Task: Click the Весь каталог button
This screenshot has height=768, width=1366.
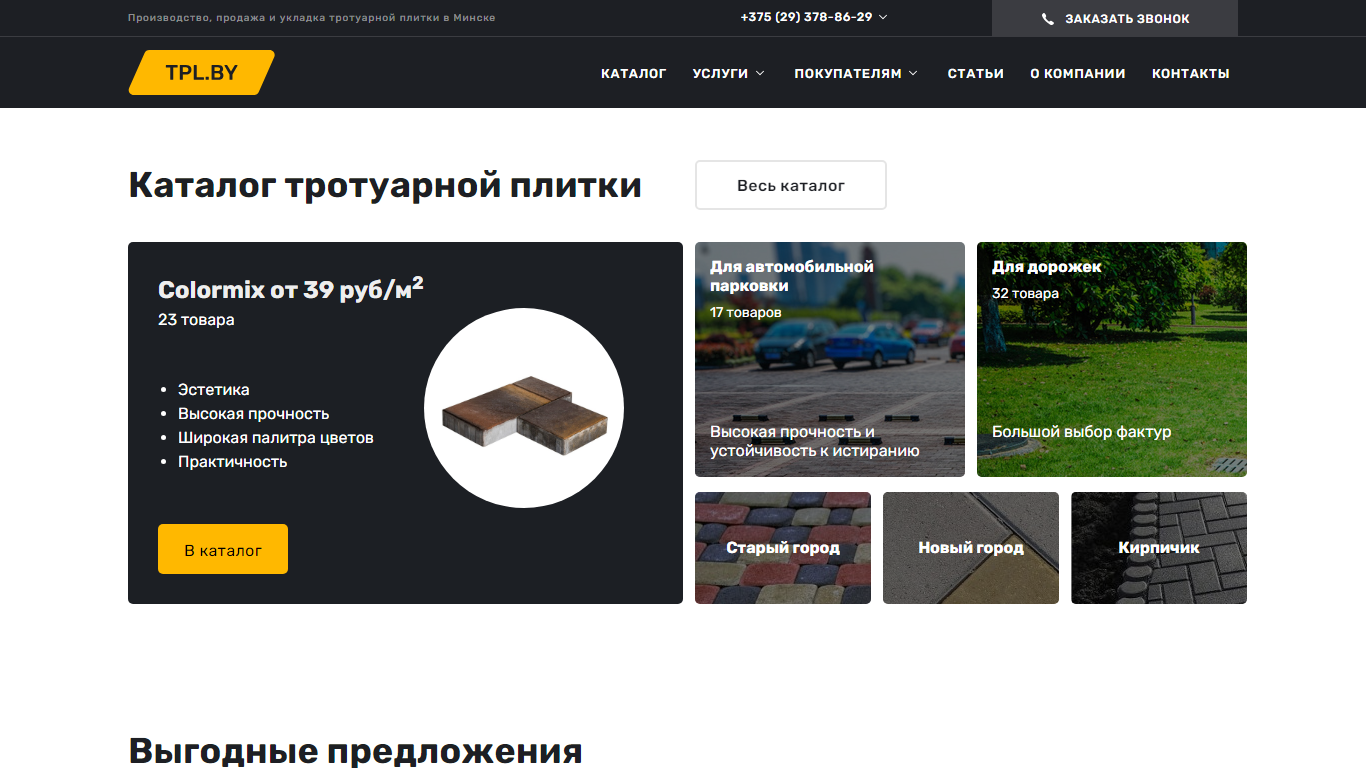Action: (791, 185)
